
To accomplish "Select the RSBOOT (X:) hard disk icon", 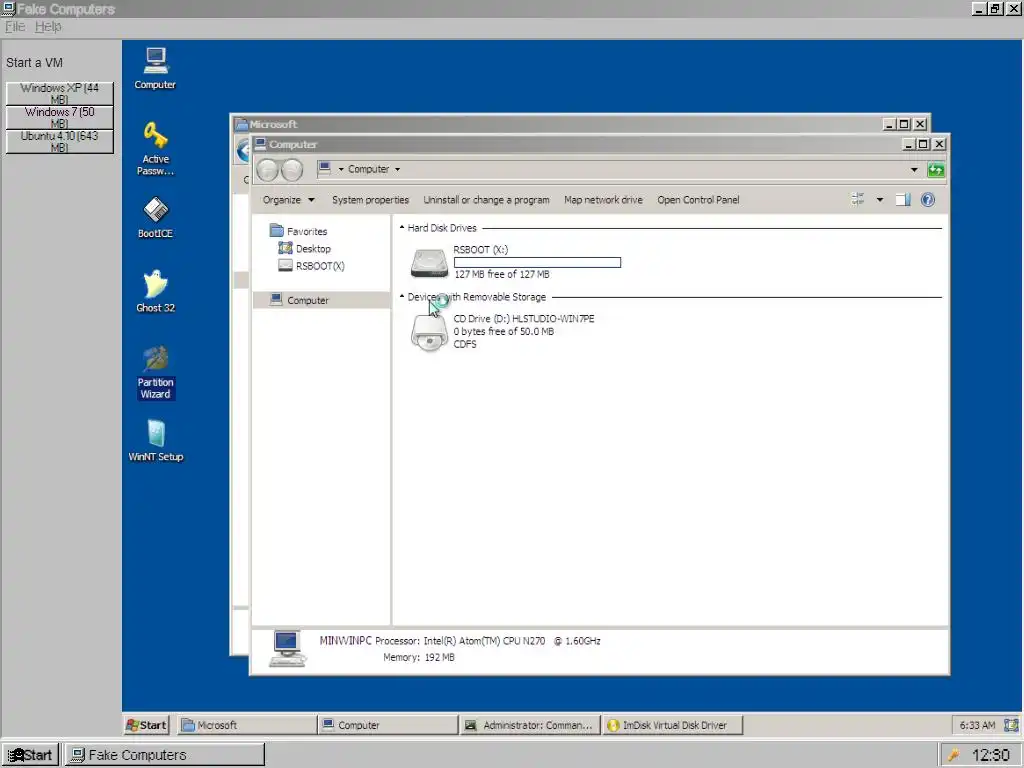I will coord(429,263).
